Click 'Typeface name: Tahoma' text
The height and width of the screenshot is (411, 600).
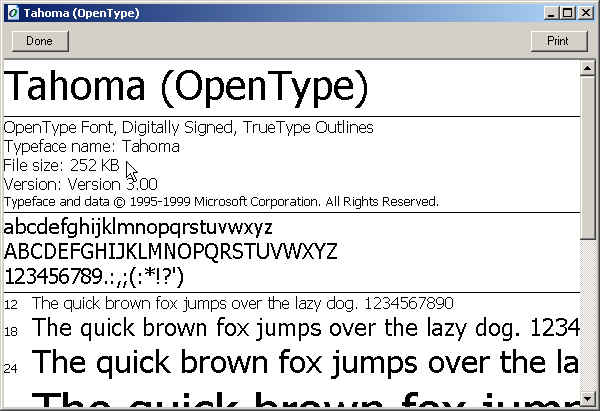(x=92, y=147)
